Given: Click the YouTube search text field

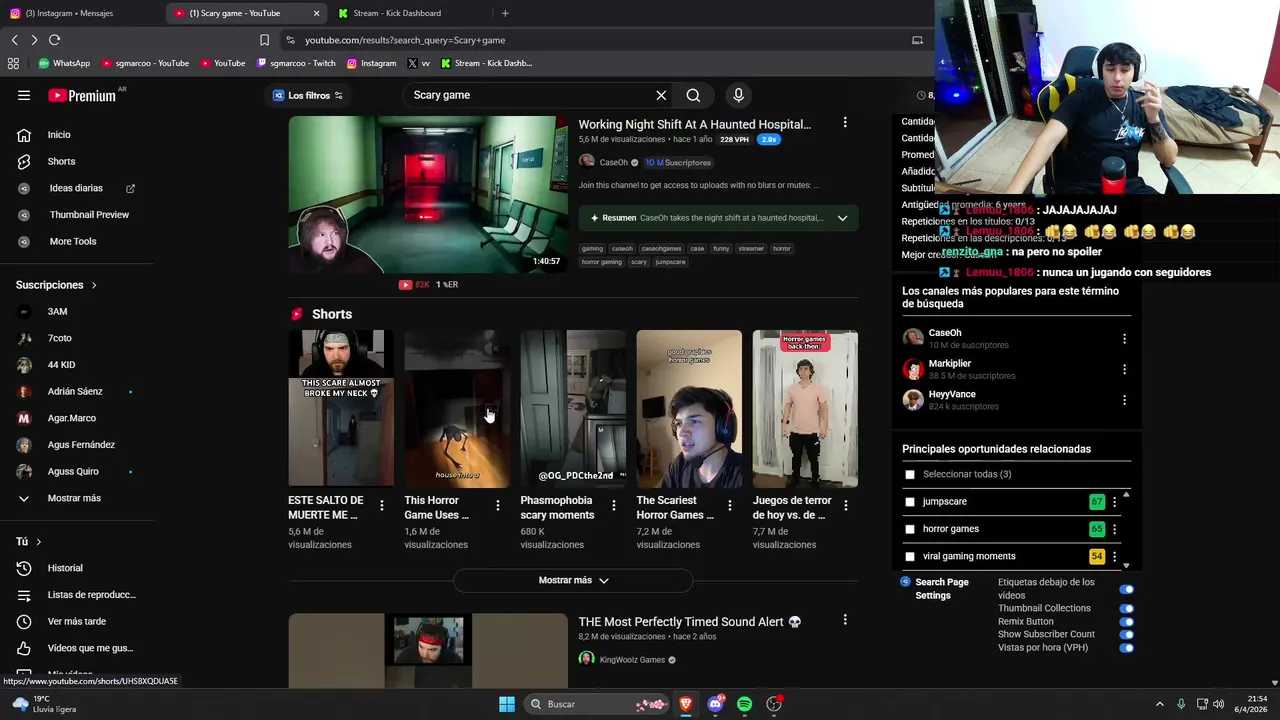Looking at the screenshot, I should (x=530, y=95).
